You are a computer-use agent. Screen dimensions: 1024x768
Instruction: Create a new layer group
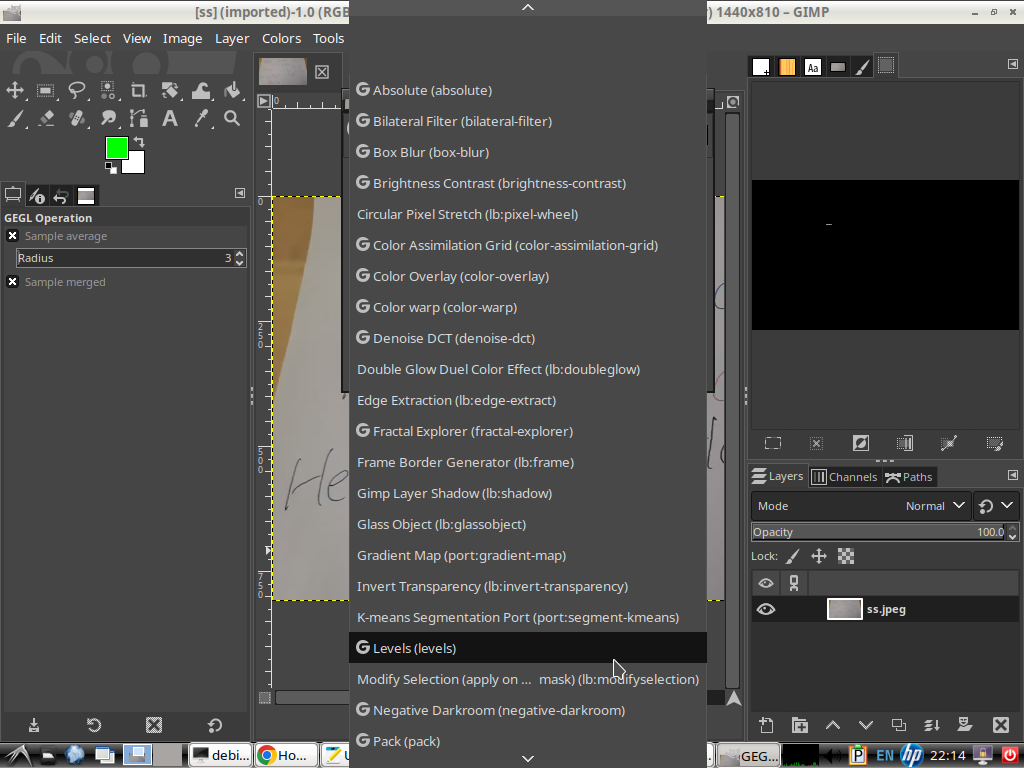tap(799, 725)
